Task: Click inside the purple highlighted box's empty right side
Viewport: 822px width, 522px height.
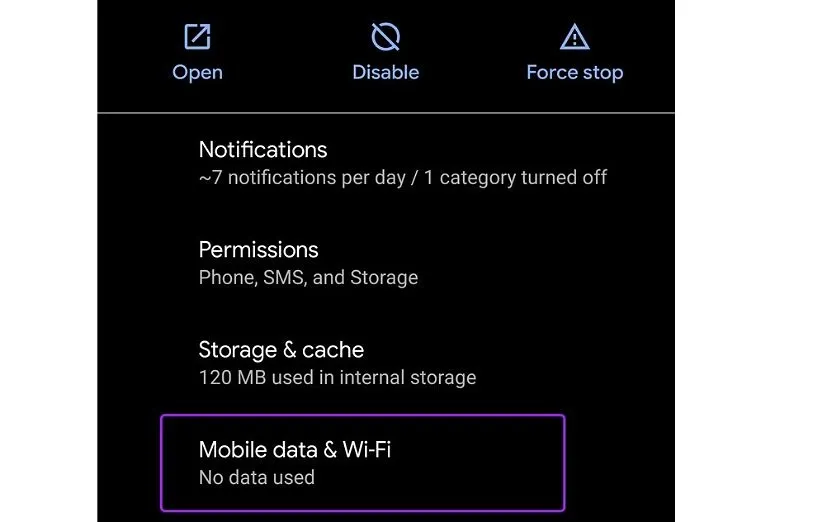Action: click(490, 462)
